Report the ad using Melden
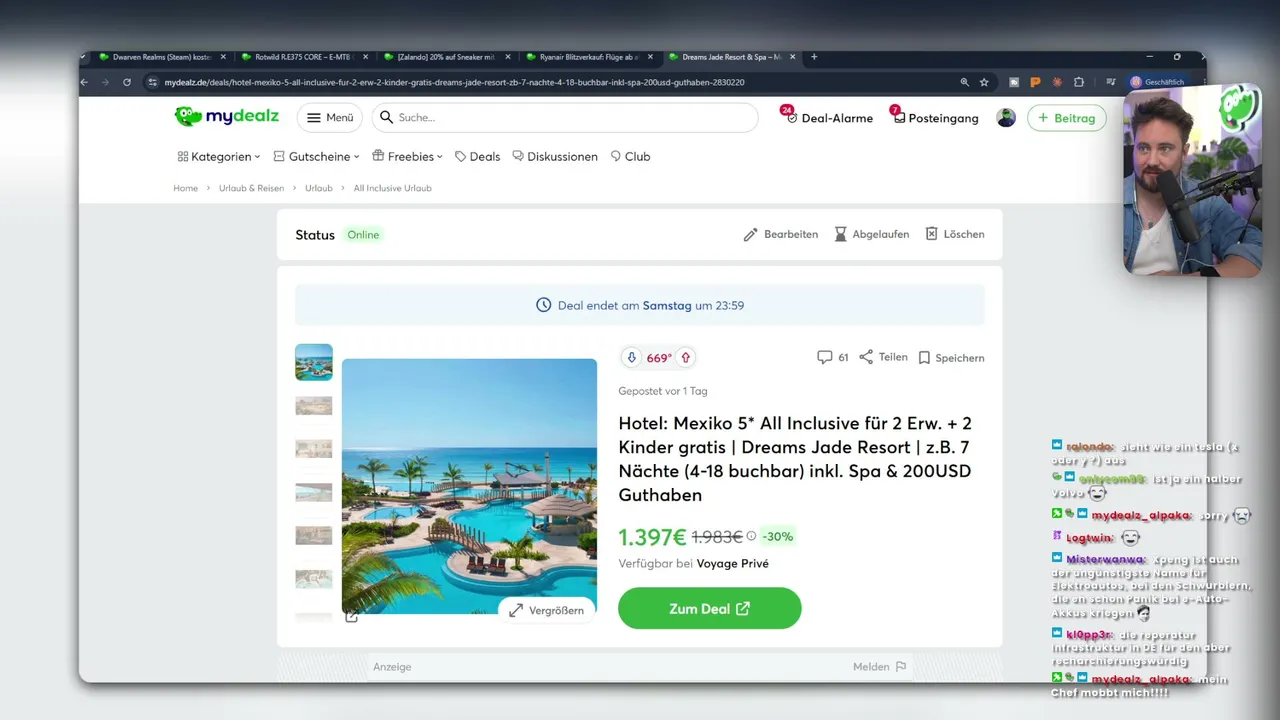This screenshot has width=1280, height=720. 880,667
